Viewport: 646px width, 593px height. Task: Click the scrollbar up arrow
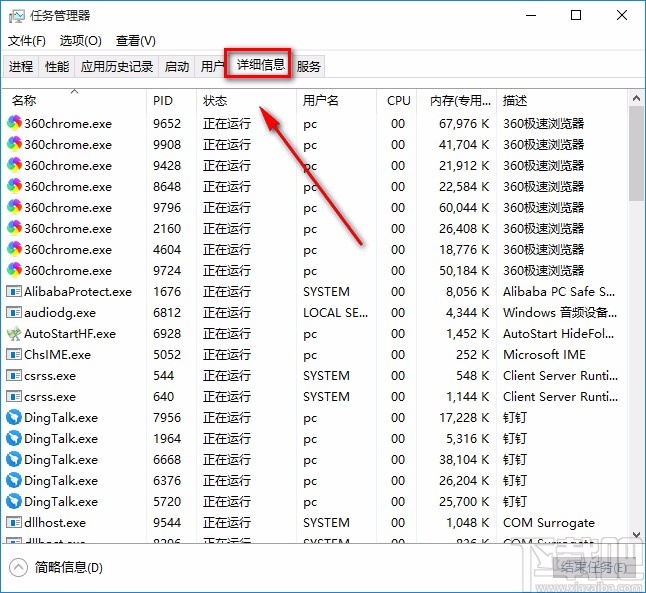(636, 98)
